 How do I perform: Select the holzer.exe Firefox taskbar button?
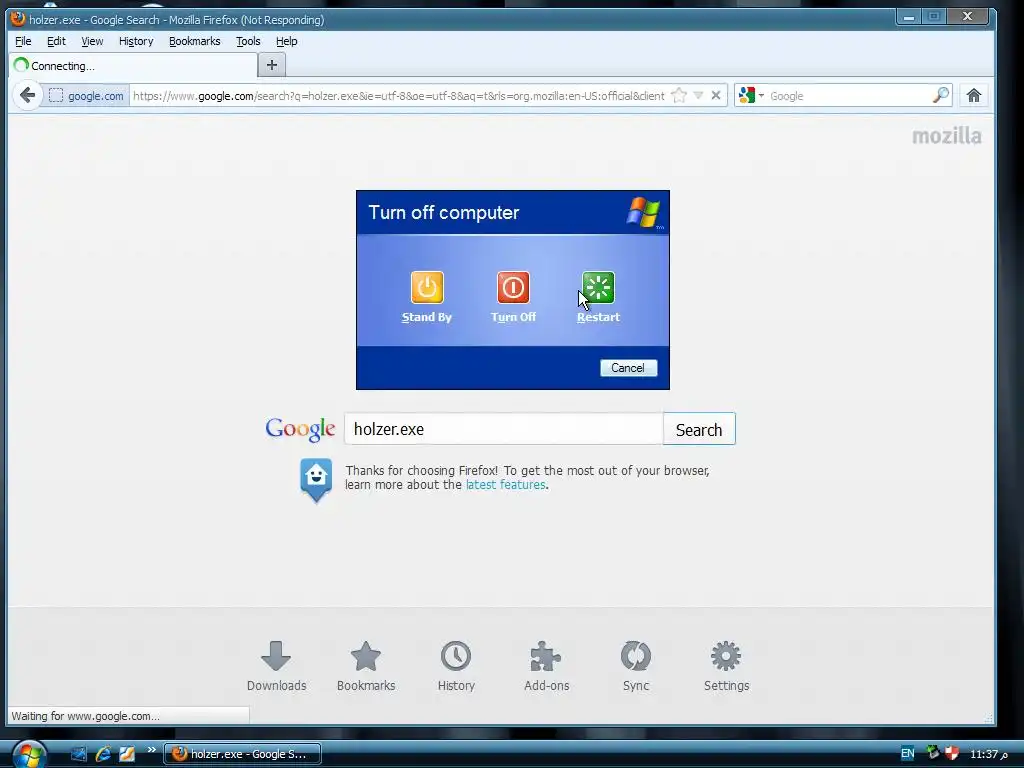point(242,754)
